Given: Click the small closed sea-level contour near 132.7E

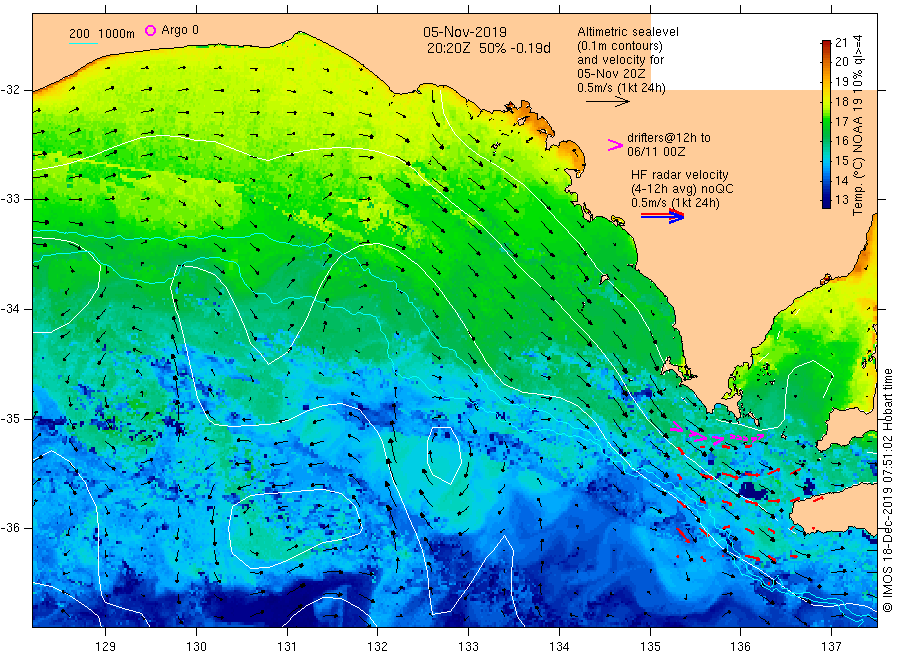Looking at the screenshot, I should point(444,455).
